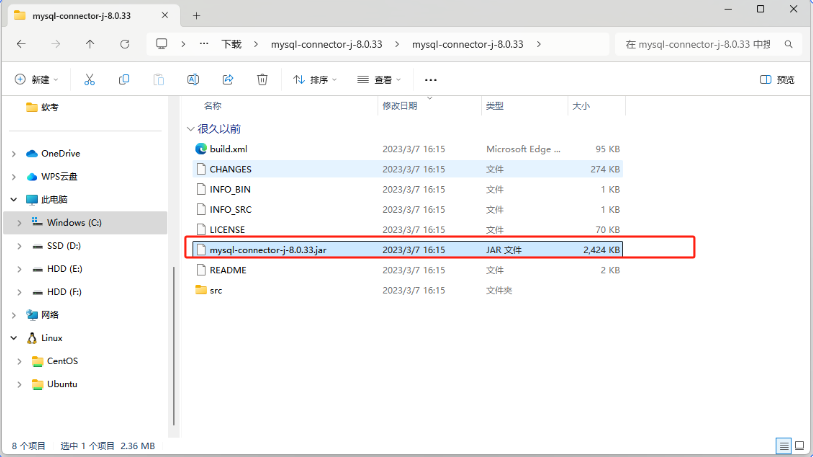
Task: Switch to large icons view in status bar
Action: pos(800,446)
